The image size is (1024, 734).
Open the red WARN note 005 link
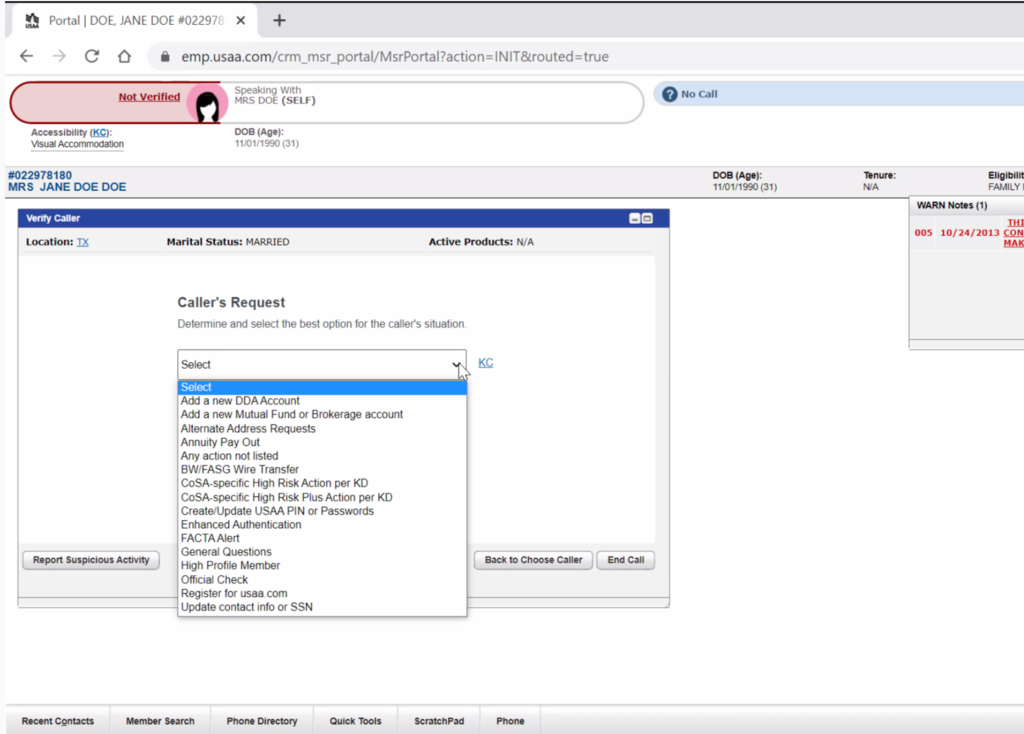[1013, 232]
